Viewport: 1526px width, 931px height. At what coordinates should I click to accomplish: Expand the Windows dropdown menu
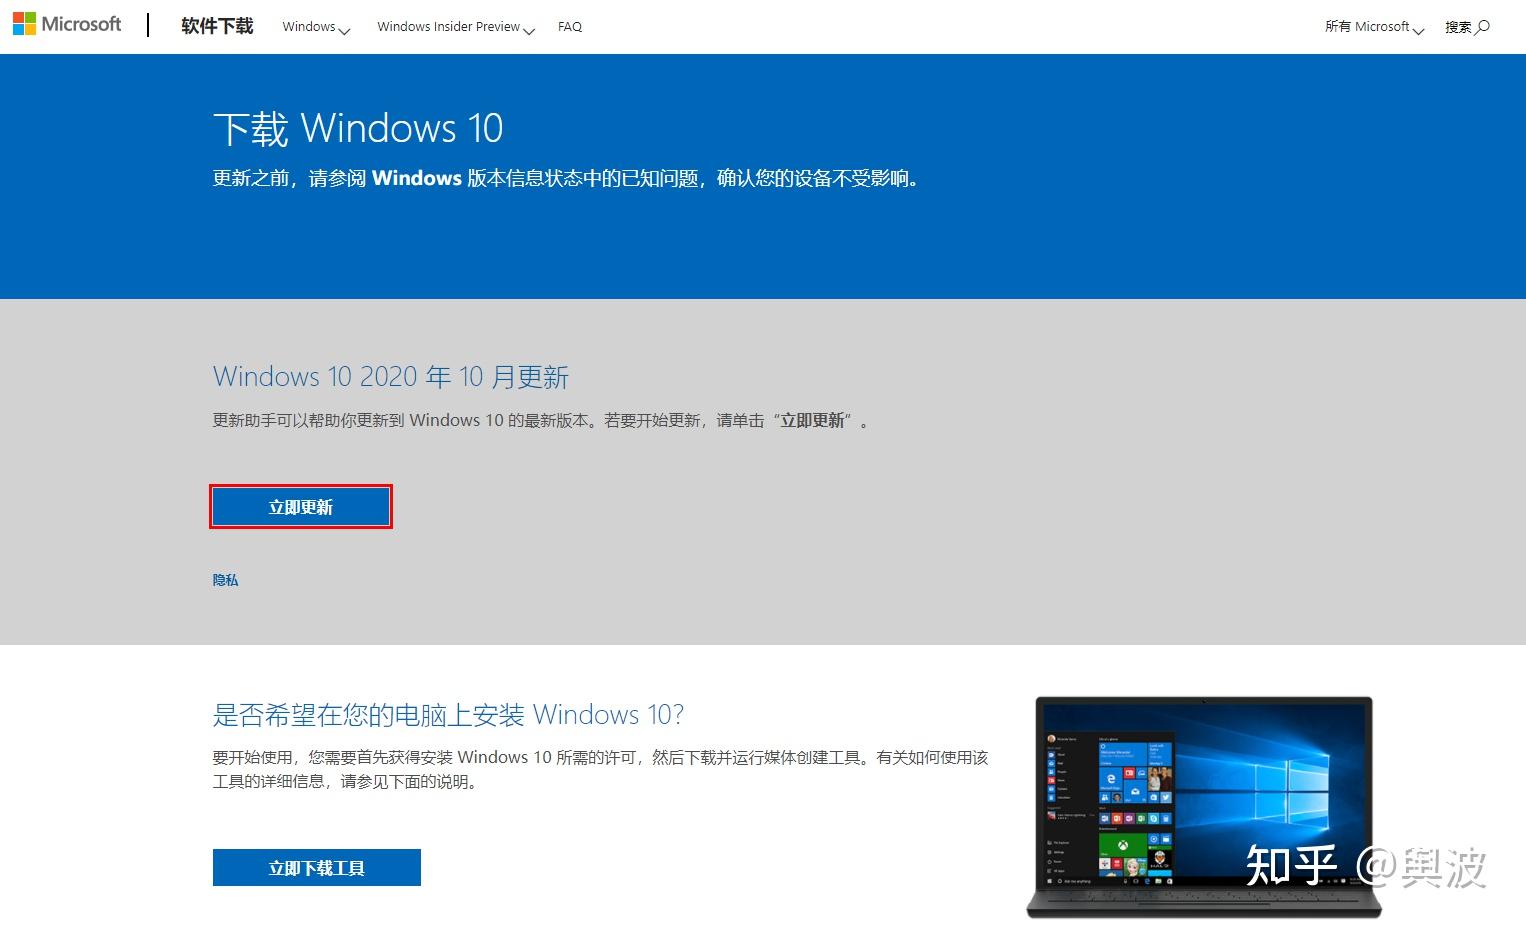point(316,27)
